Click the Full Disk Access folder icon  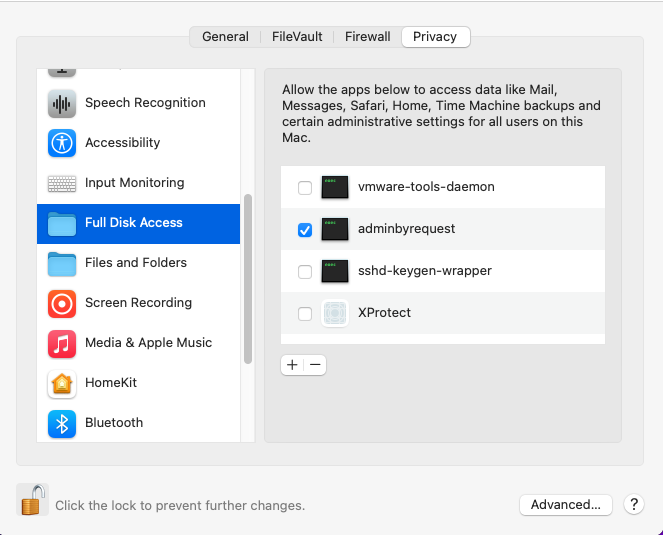click(62, 223)
